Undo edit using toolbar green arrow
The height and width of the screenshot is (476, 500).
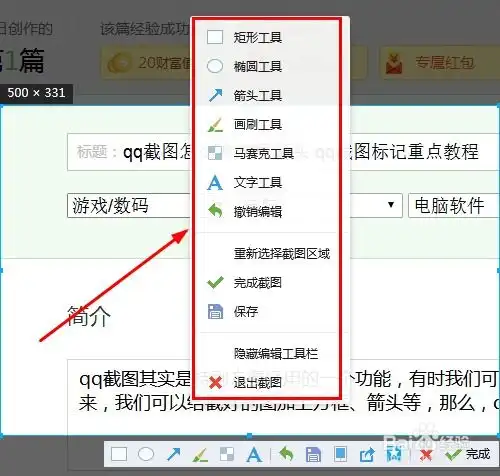tap(287, 454)
